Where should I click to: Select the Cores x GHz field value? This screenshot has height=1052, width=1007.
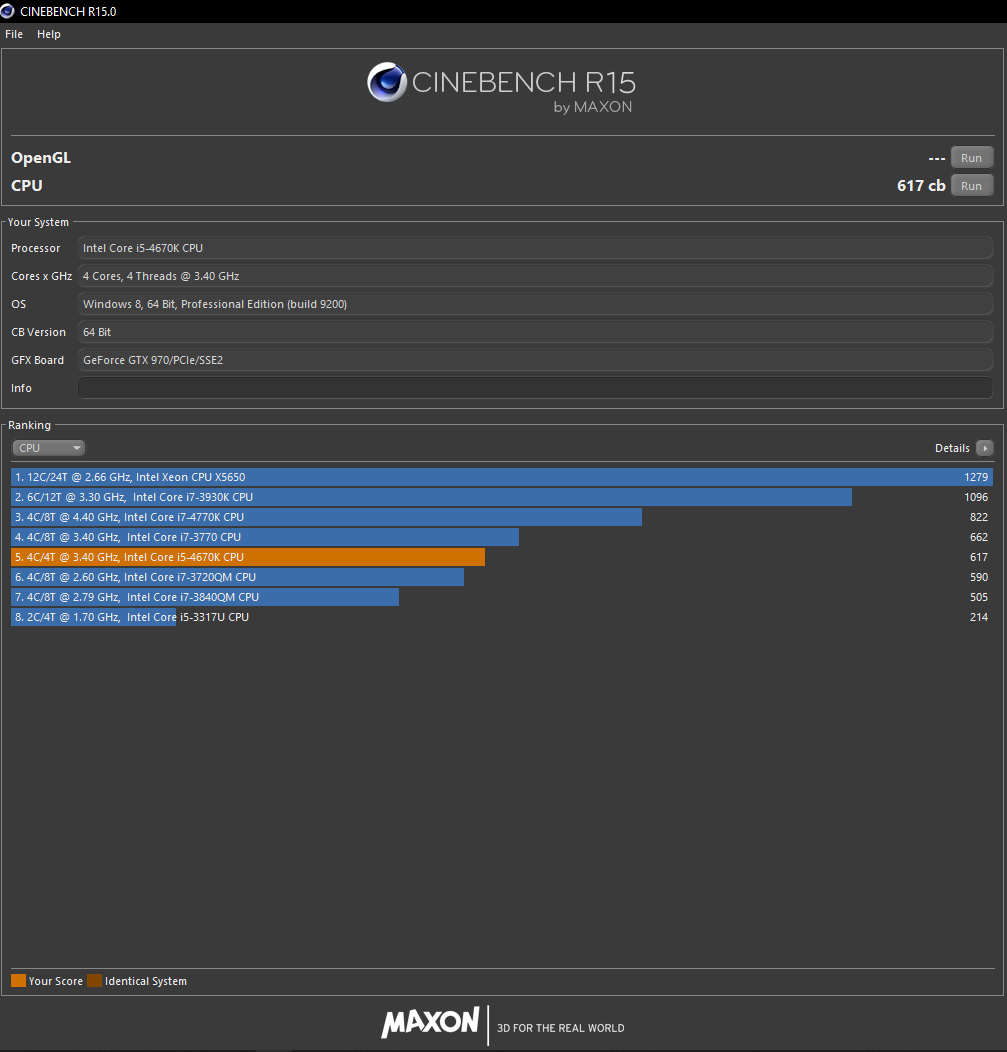(535, 276)
